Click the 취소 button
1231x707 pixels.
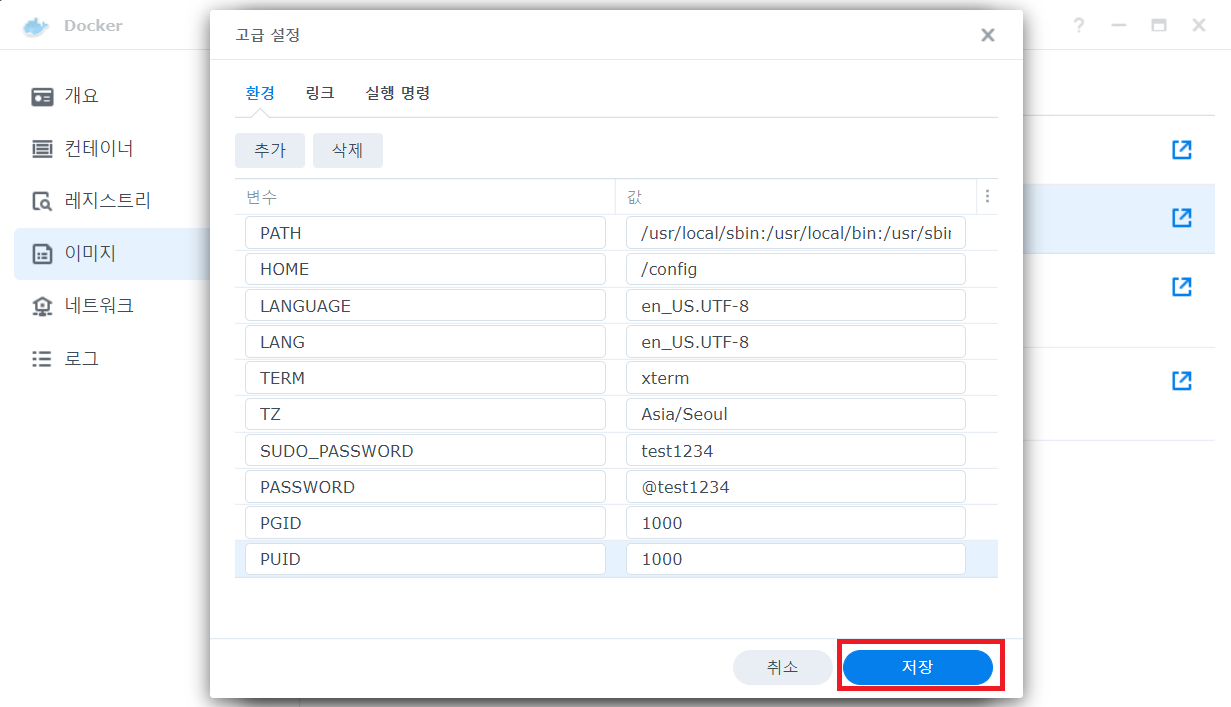[x=783, y=667]
